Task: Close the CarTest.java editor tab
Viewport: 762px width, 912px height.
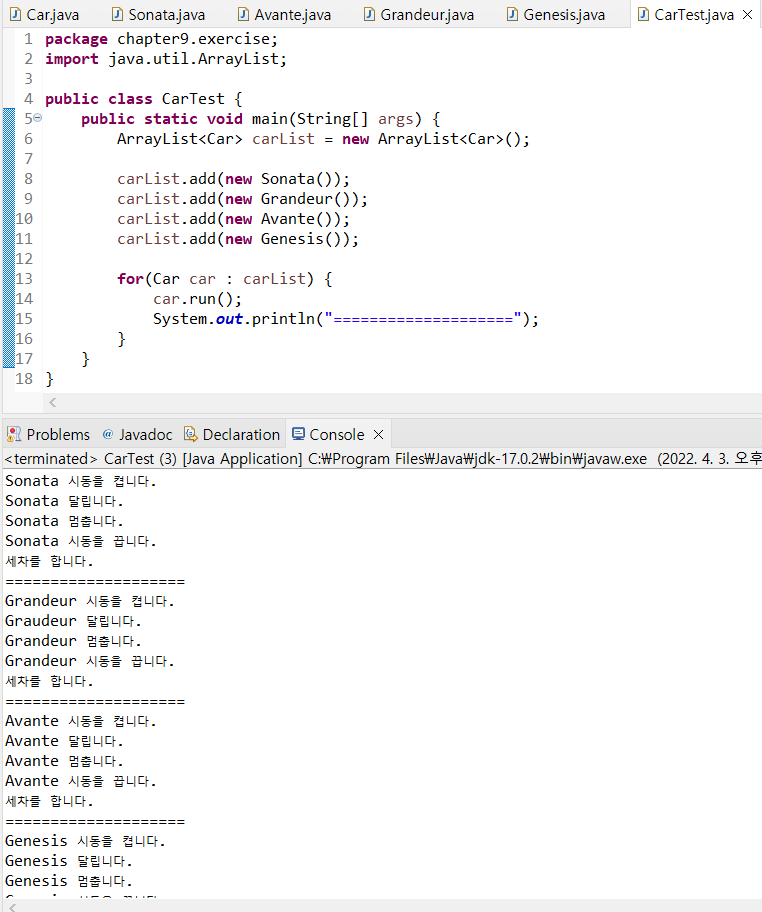Action: [x=747, y=15]
